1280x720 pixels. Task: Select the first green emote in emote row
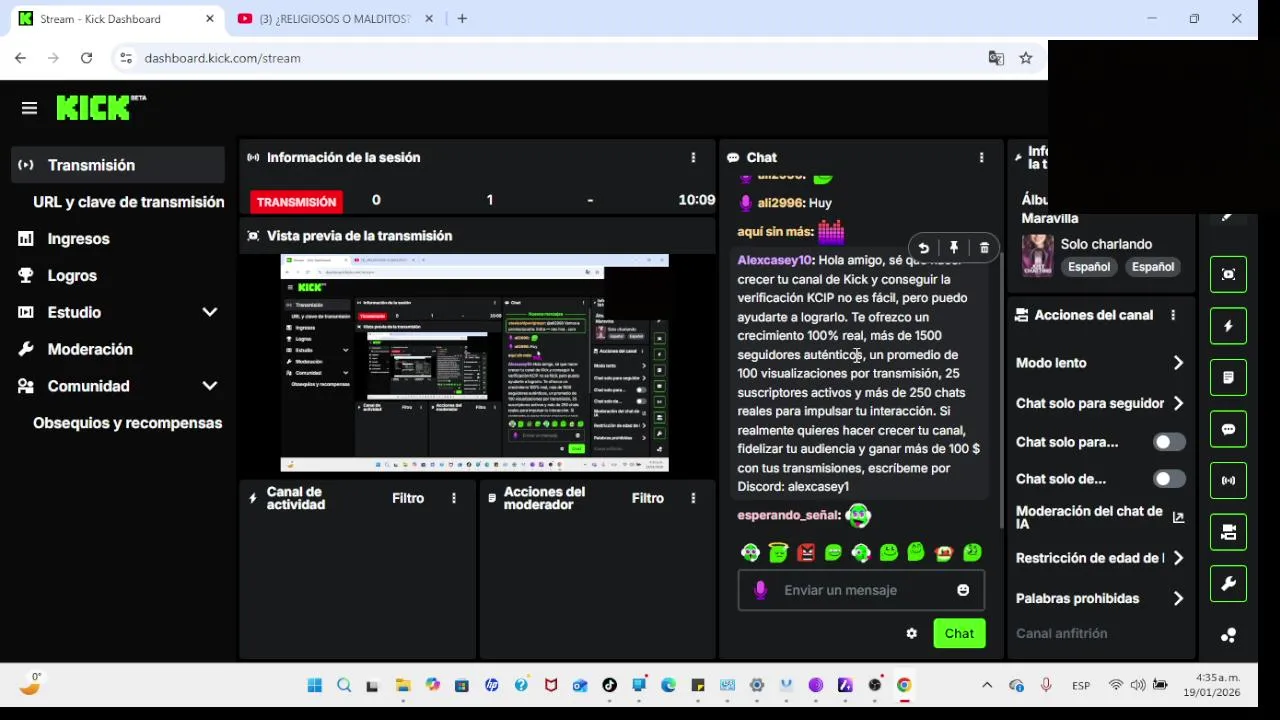[750, 552]
